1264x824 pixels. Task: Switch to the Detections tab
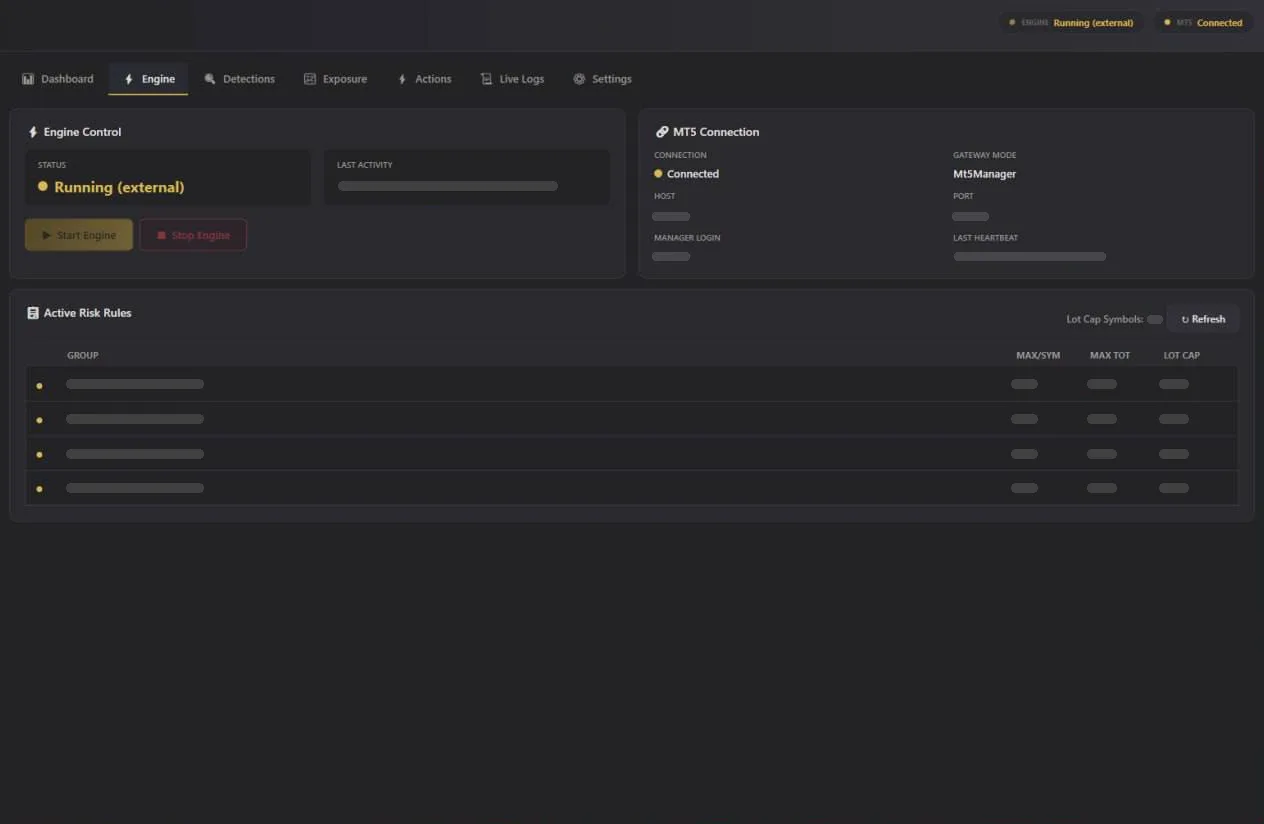pos(239,79)
